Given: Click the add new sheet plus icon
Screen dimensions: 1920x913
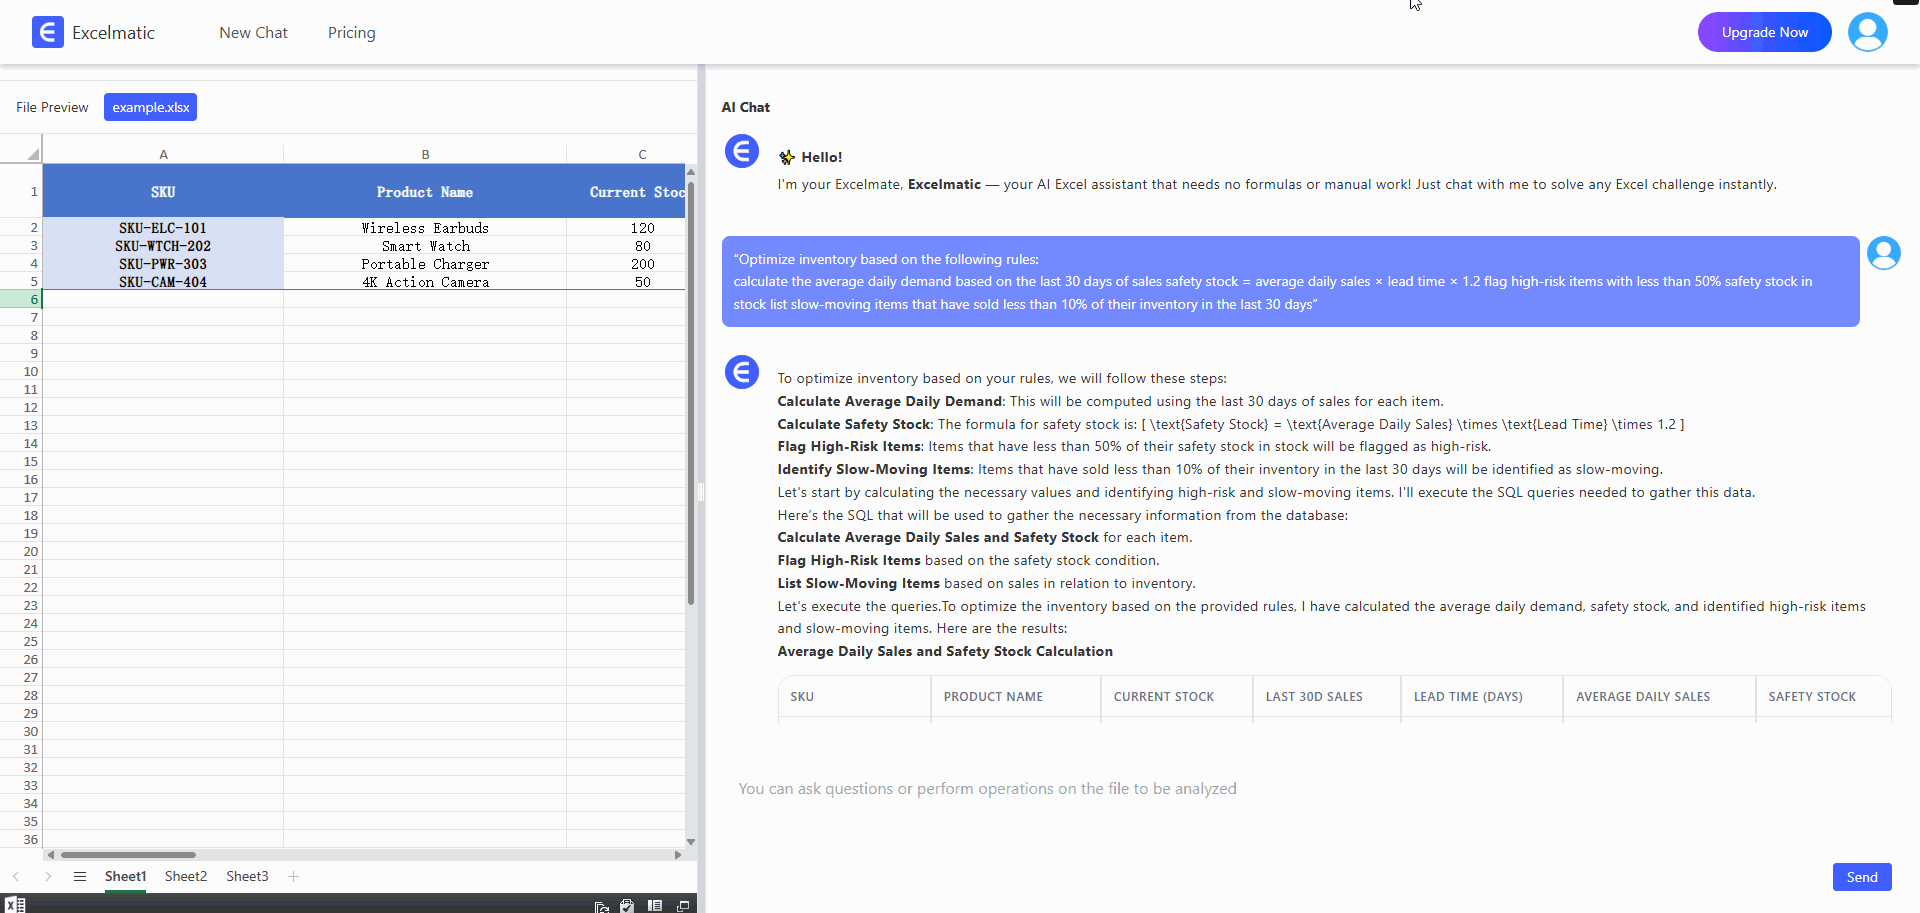Looking at the screenshot, I should [x=293, y=876].
